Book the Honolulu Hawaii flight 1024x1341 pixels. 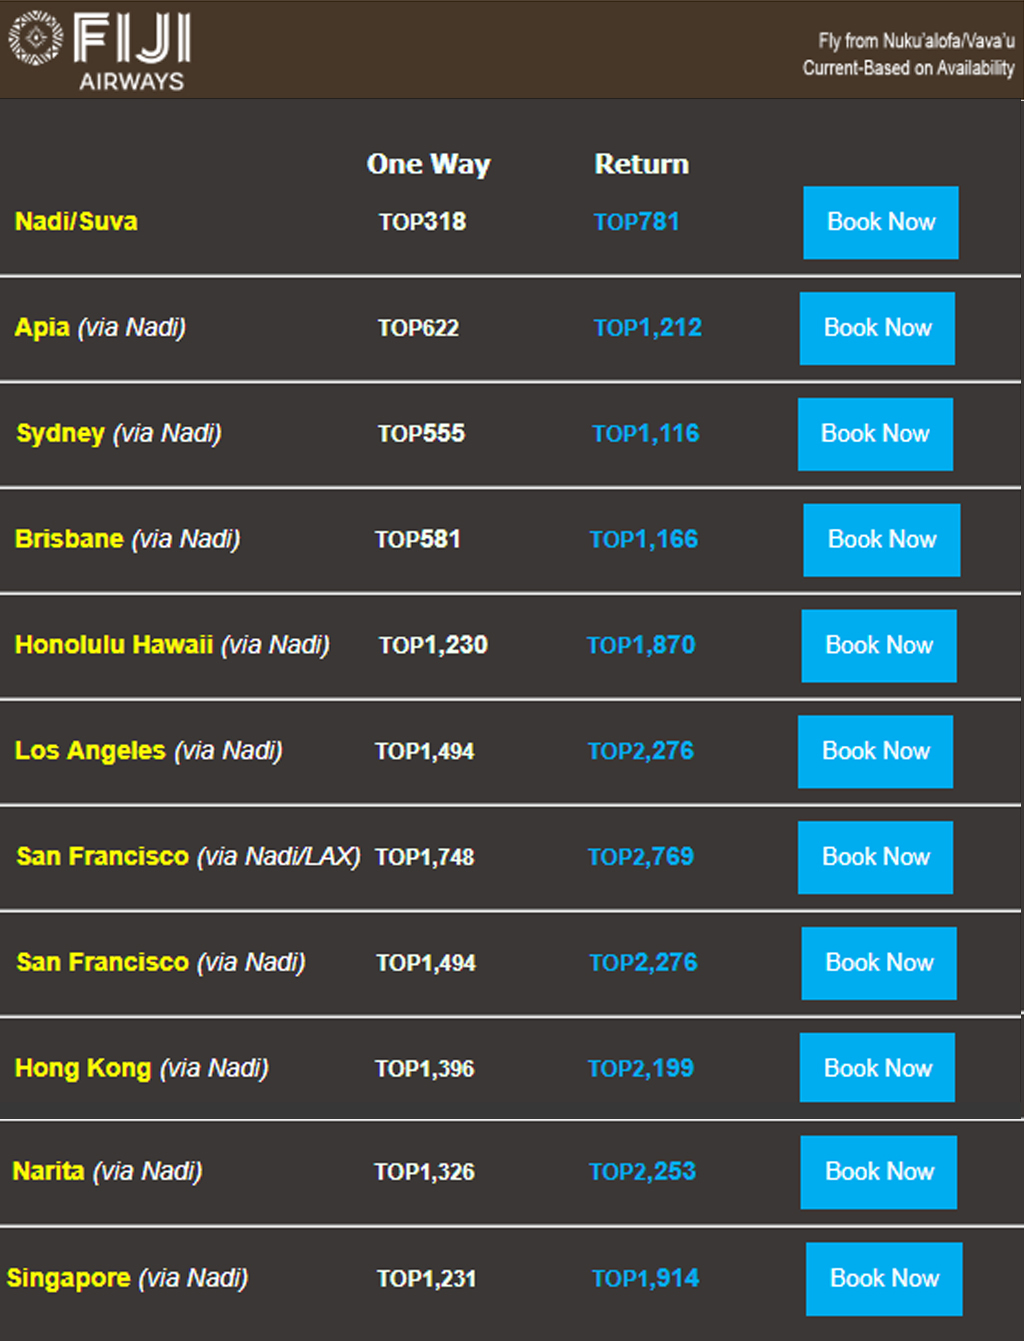click(x=879, y=646)
